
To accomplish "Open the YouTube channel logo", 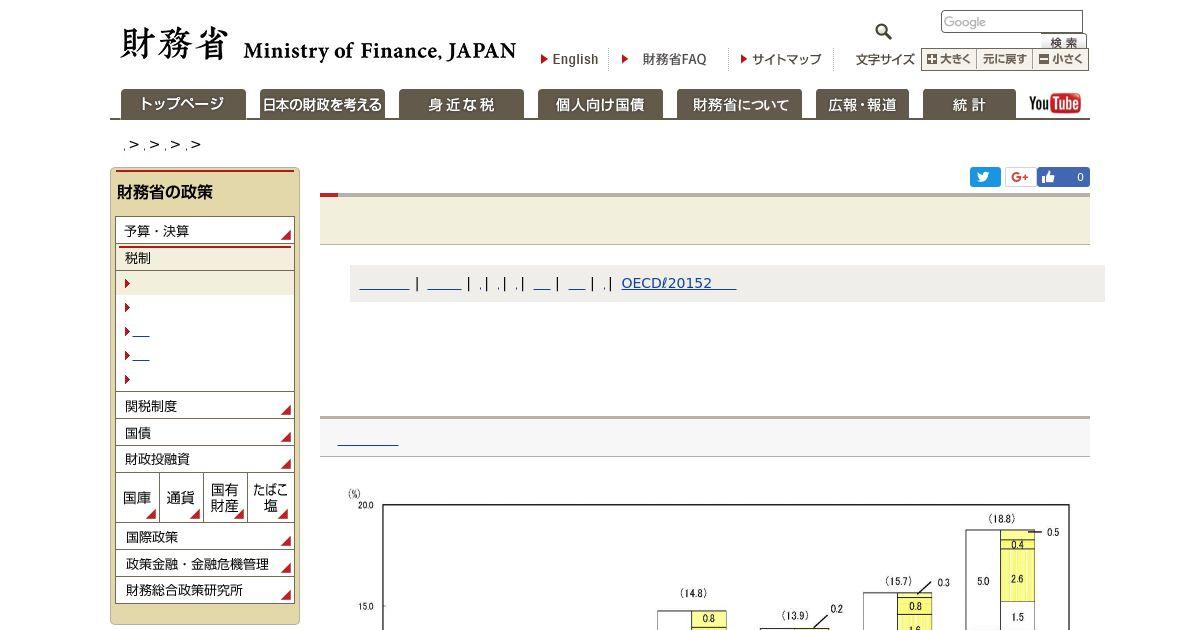I will coord(1054,103).
